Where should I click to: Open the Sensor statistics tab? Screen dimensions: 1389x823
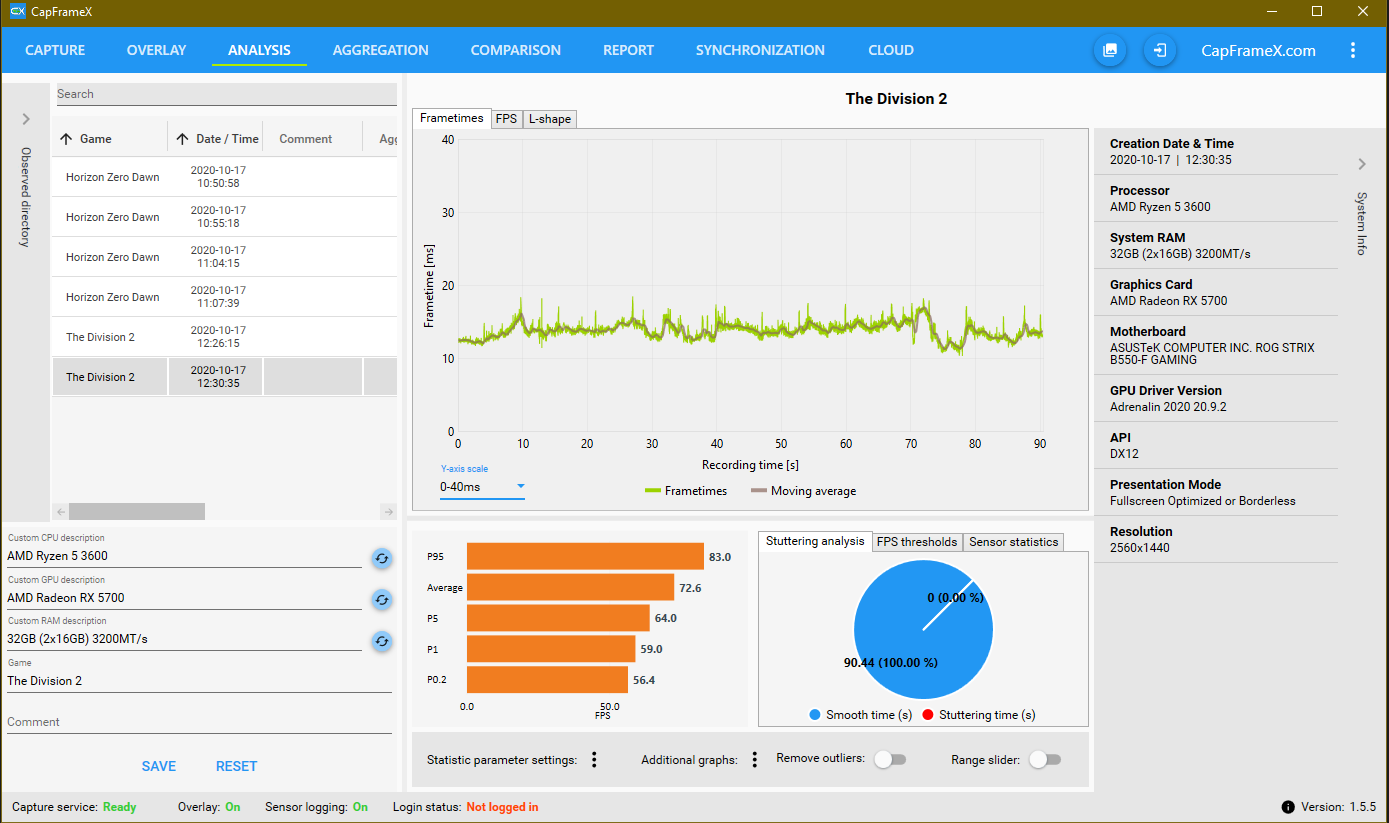click(x=1013, y=542)
